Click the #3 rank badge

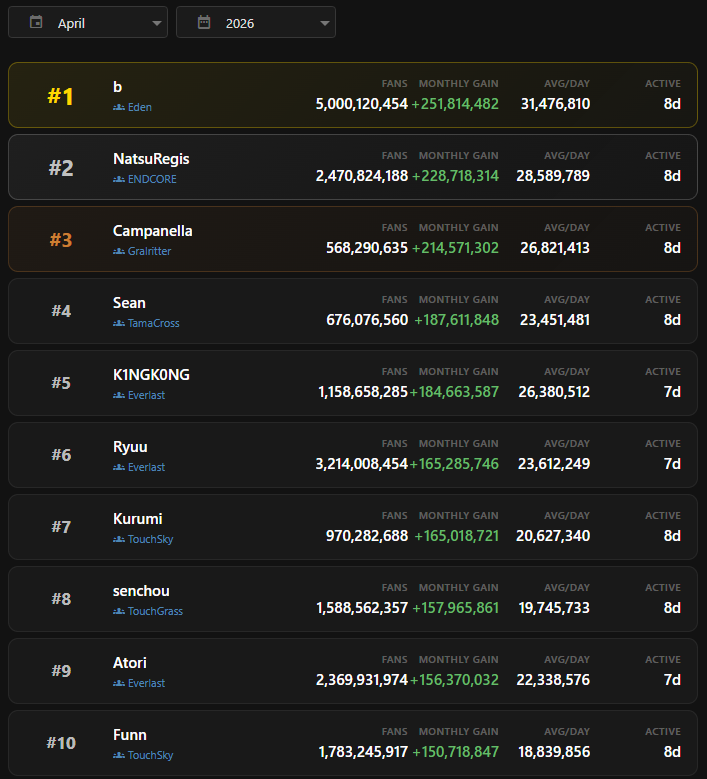tap(61, 240)
